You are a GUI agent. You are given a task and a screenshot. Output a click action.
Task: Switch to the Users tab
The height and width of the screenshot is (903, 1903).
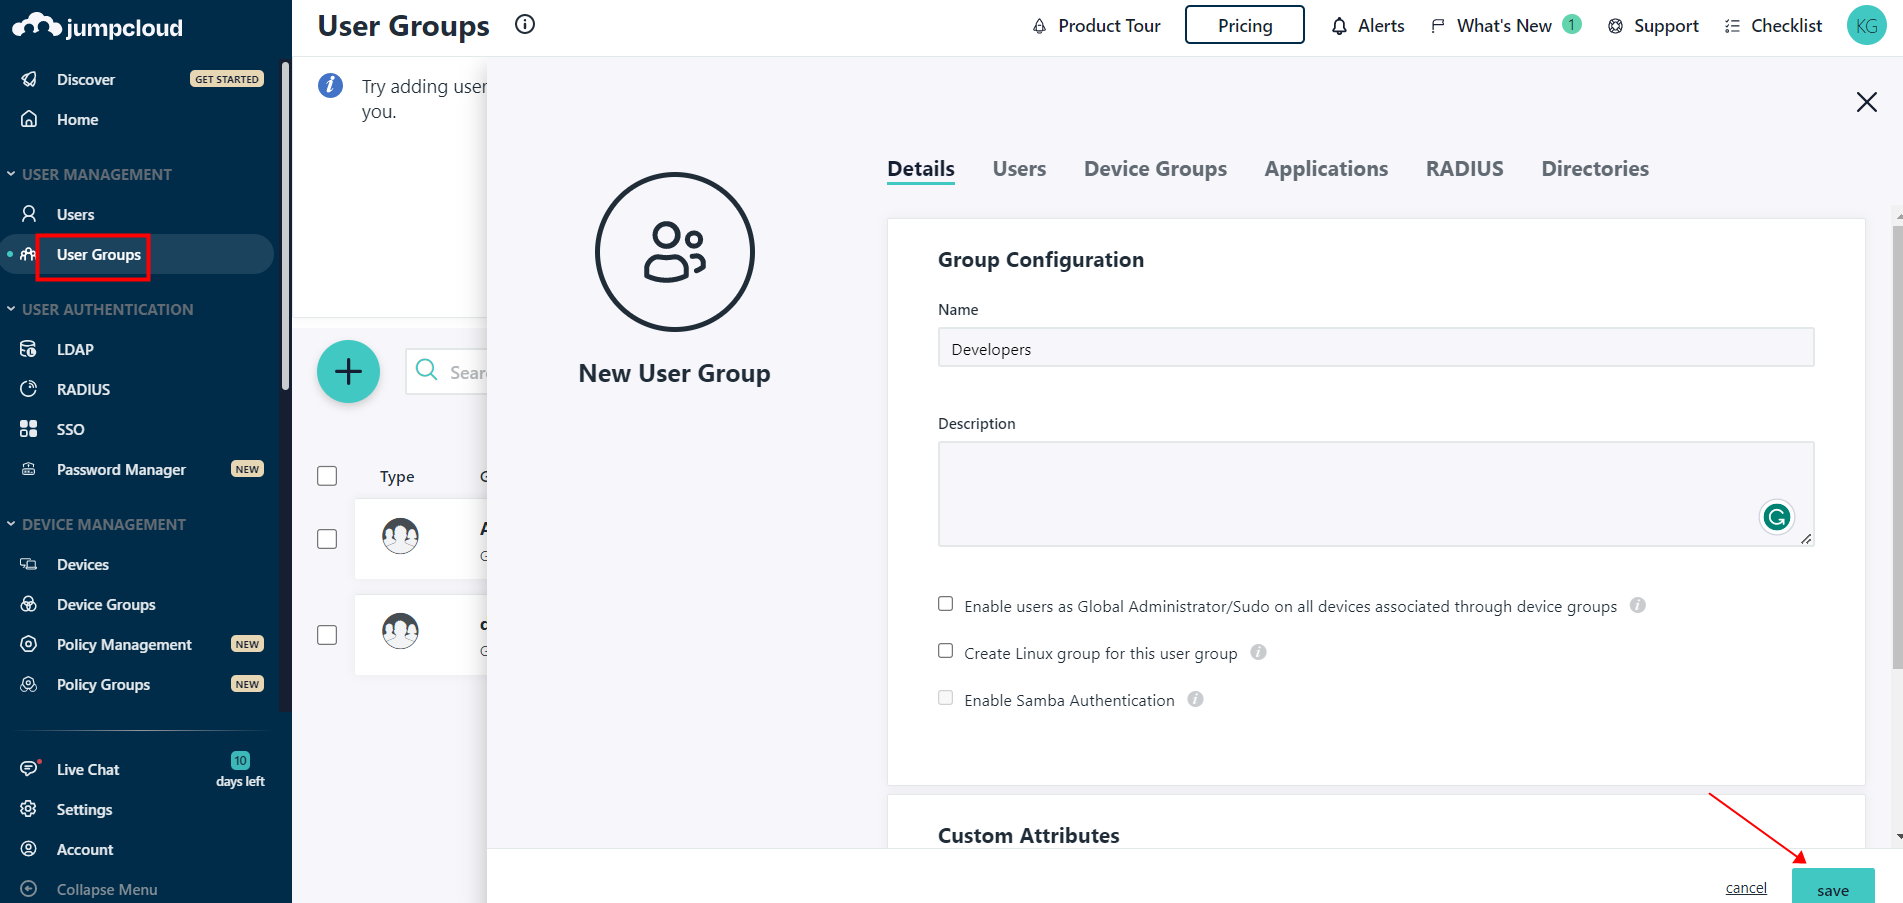[1019, 169]
